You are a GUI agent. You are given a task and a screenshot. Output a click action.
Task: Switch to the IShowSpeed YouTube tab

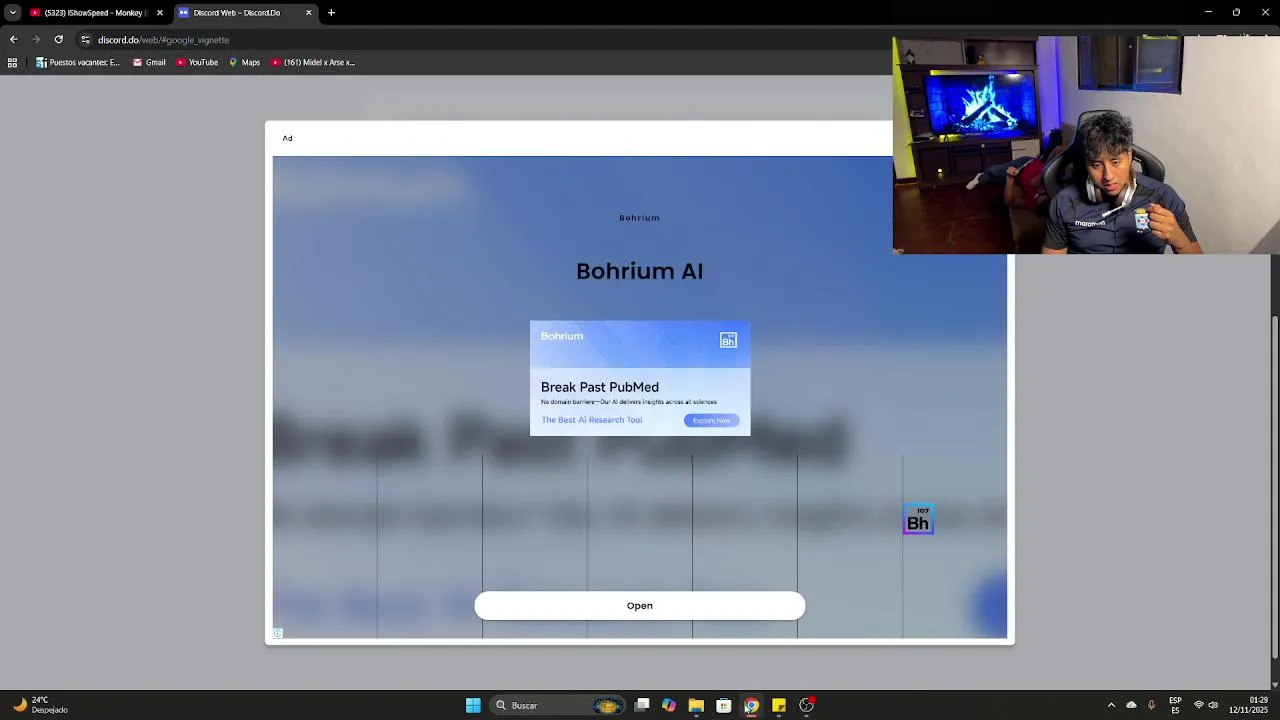pyautogui.click(x=95, y=13)
